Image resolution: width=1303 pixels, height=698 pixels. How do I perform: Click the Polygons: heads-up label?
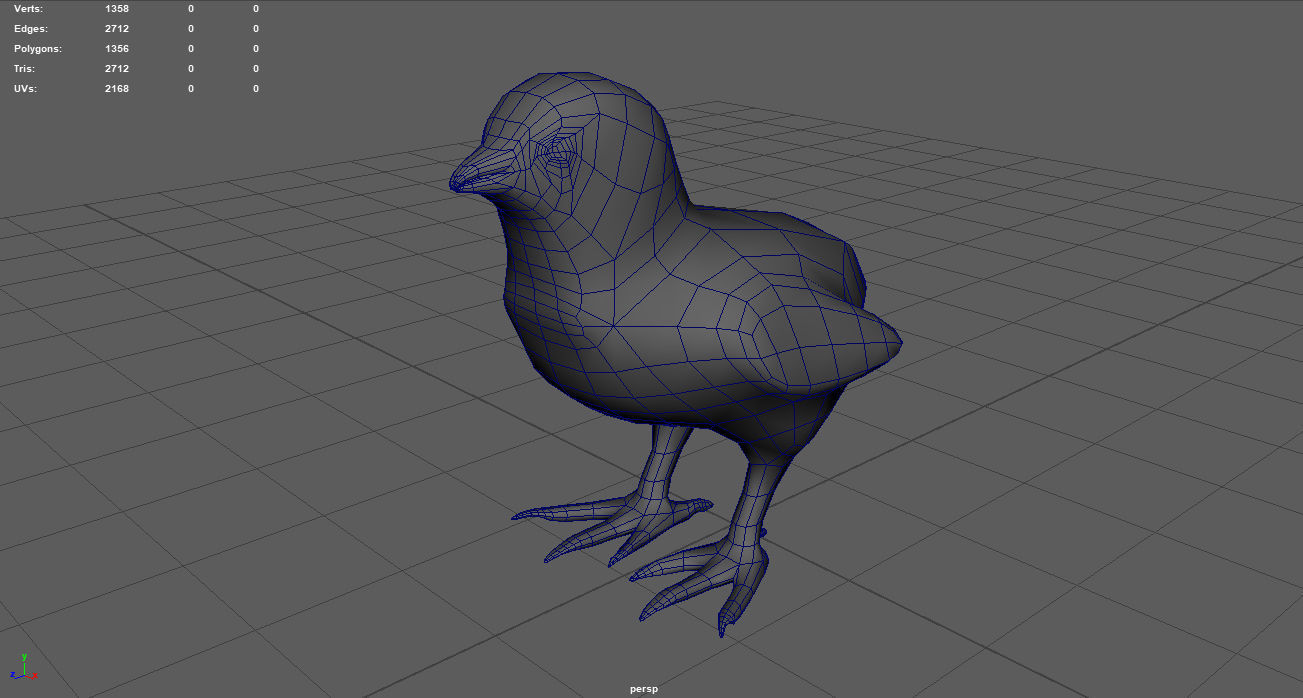click(37, 48)
